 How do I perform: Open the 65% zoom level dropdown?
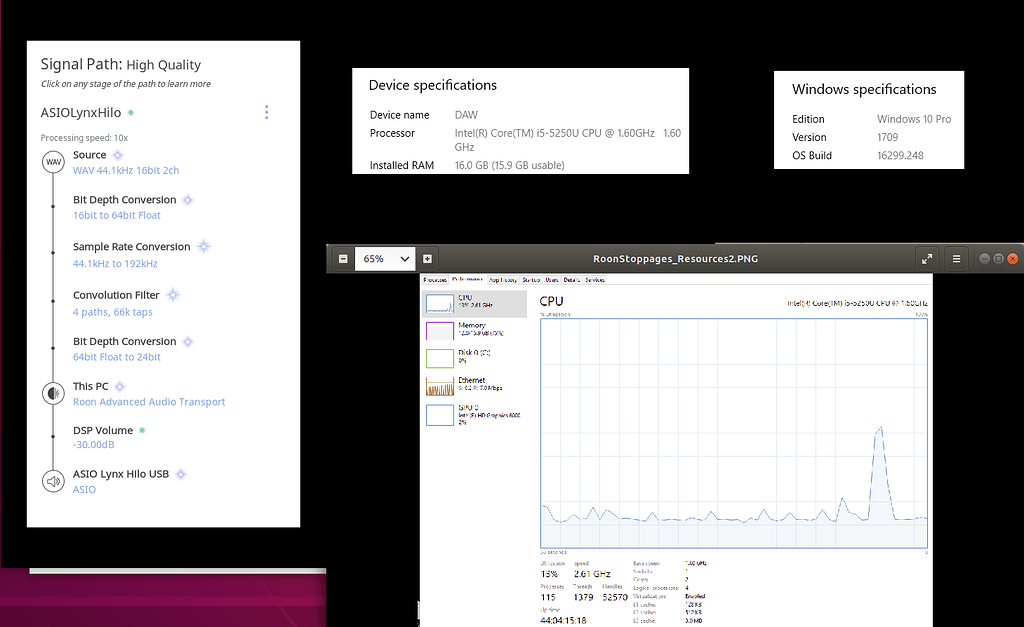pos(385,258)
